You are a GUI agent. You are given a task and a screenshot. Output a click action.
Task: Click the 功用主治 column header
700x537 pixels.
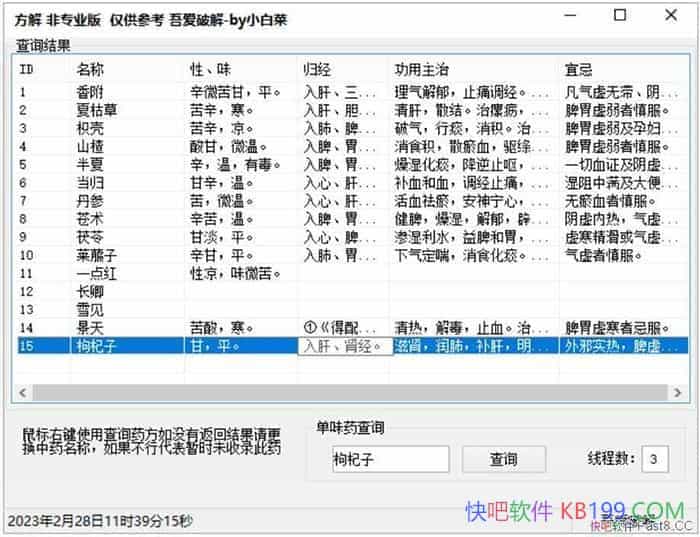click(x=472, y=70)
